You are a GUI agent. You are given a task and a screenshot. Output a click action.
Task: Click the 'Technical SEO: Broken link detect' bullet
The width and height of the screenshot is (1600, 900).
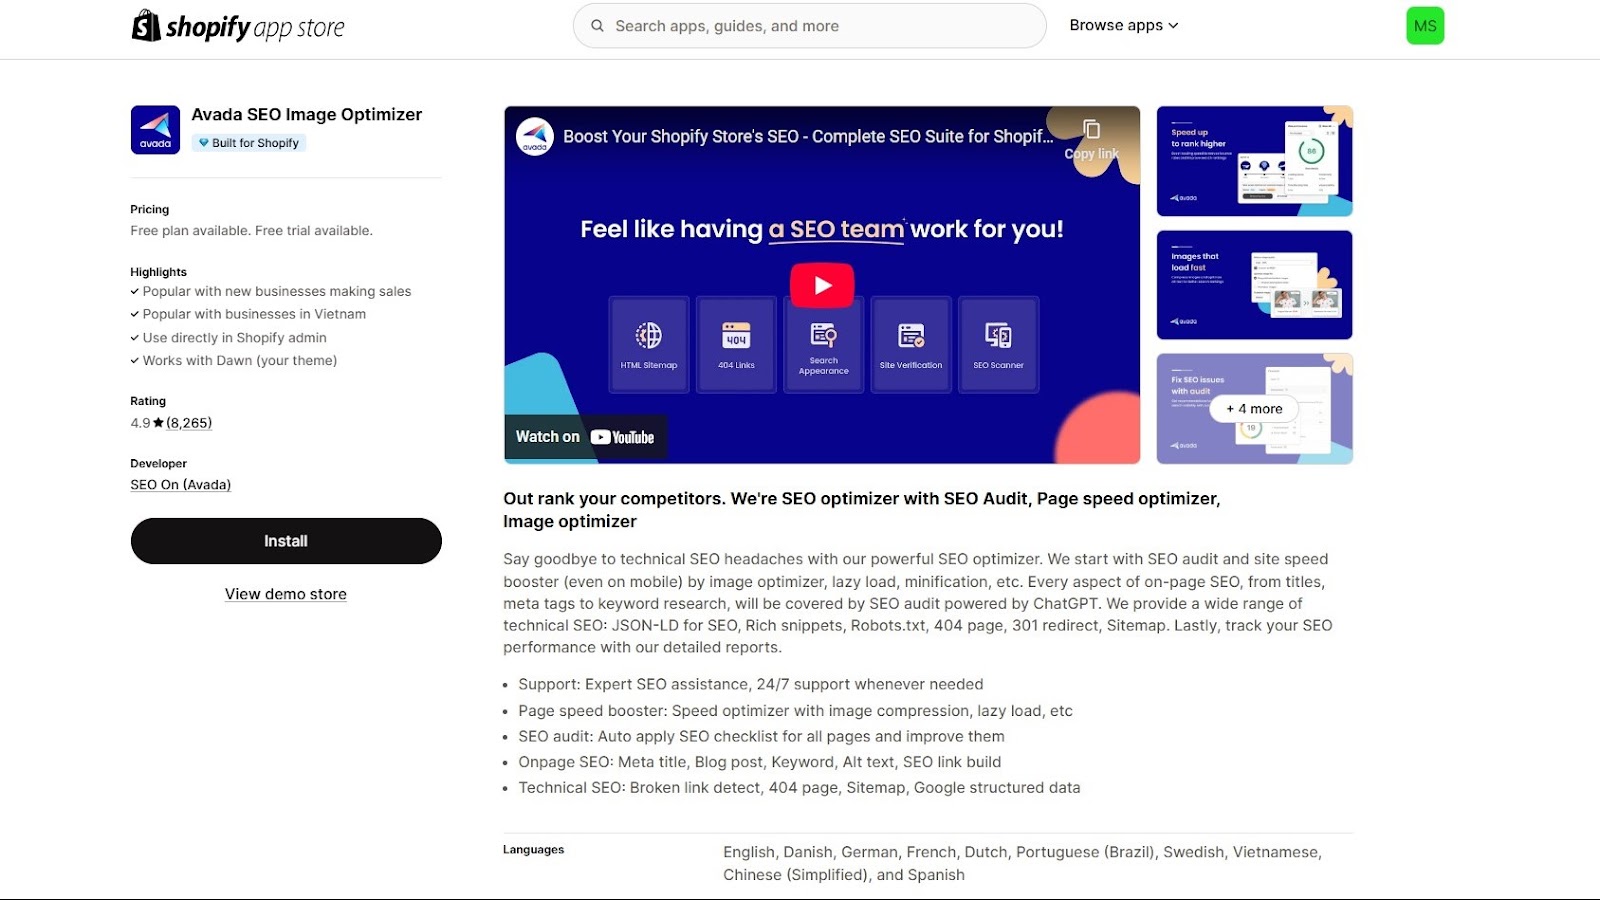tap(799, 788)
